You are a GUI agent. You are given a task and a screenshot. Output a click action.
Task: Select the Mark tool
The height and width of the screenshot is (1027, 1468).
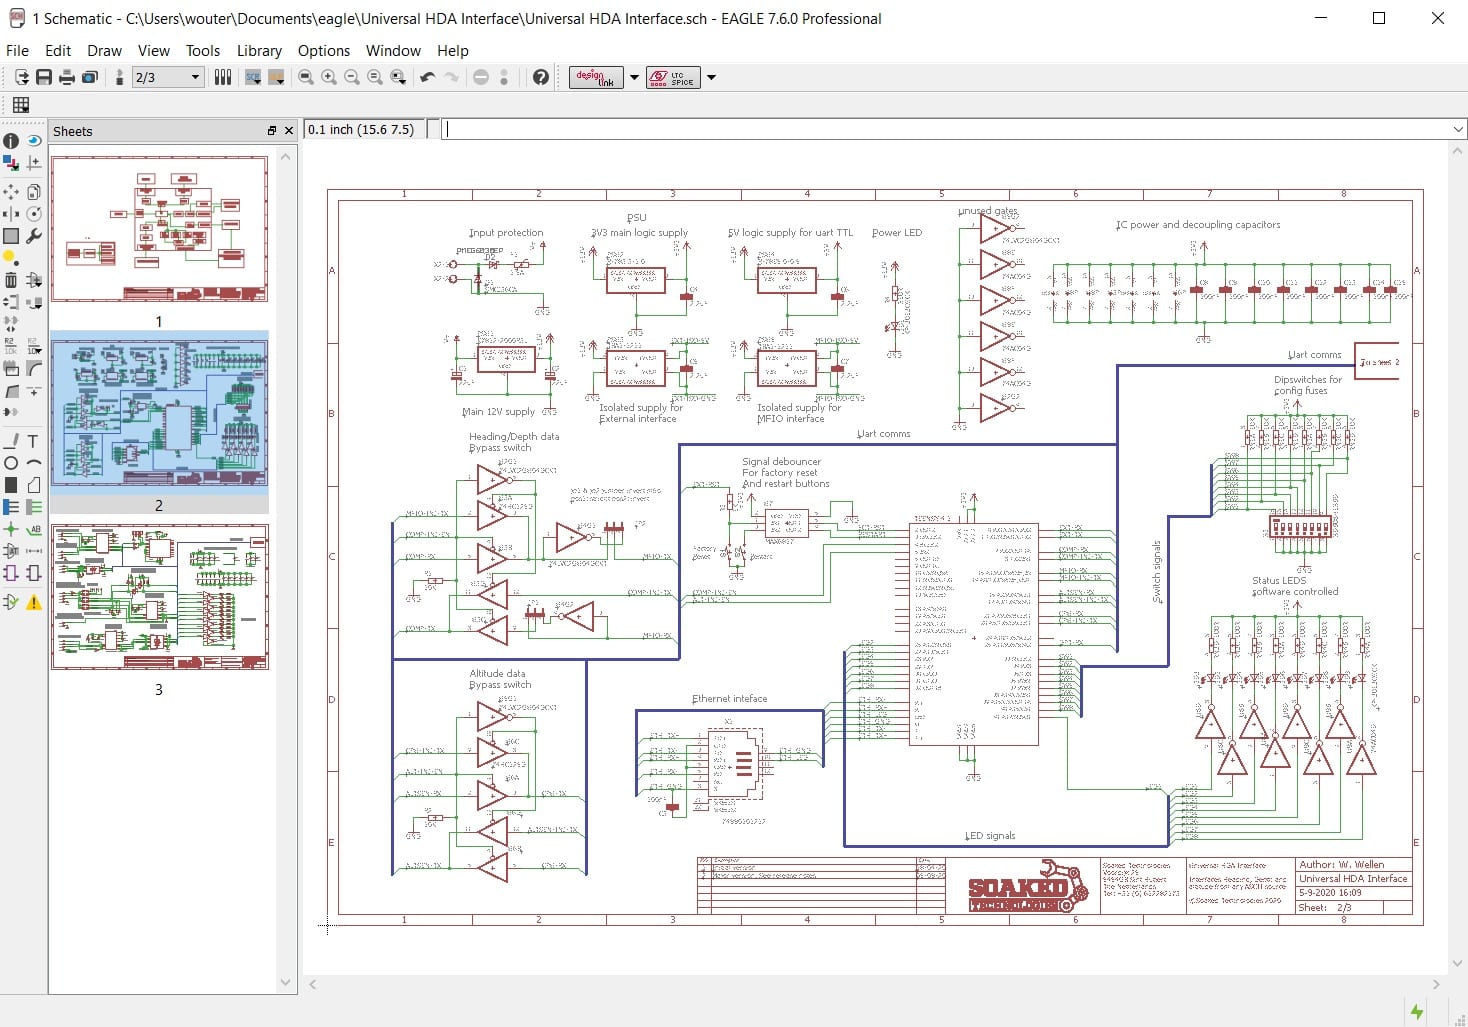point(34,163)
